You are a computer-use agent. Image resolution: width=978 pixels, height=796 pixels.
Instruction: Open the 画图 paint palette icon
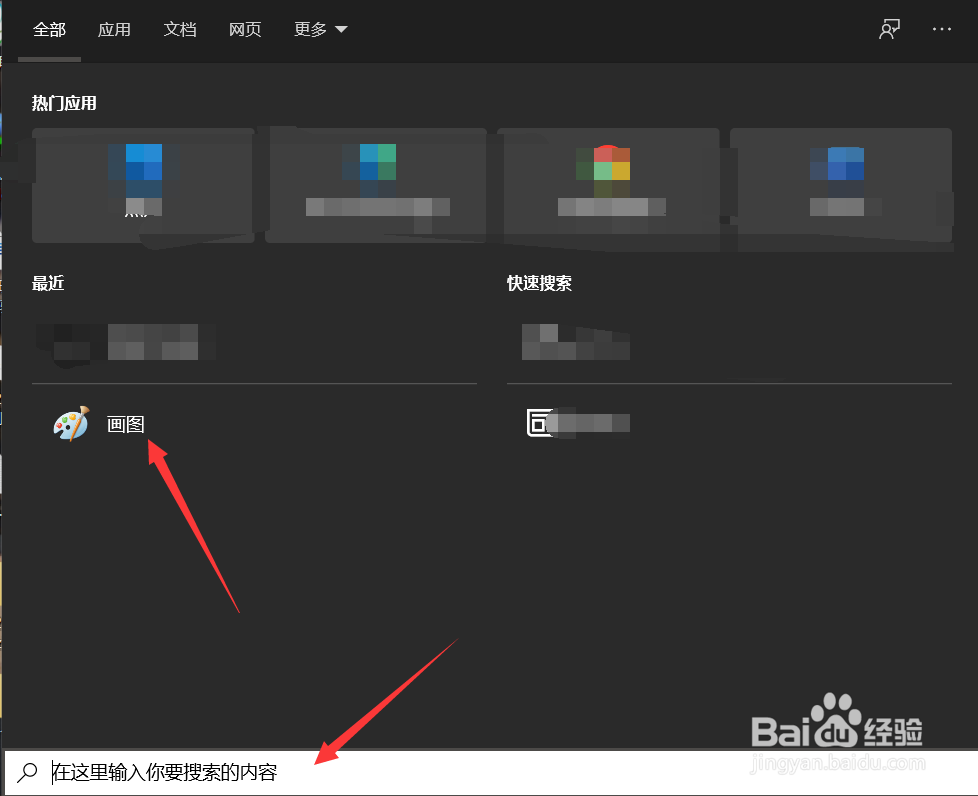coord(71,424)
